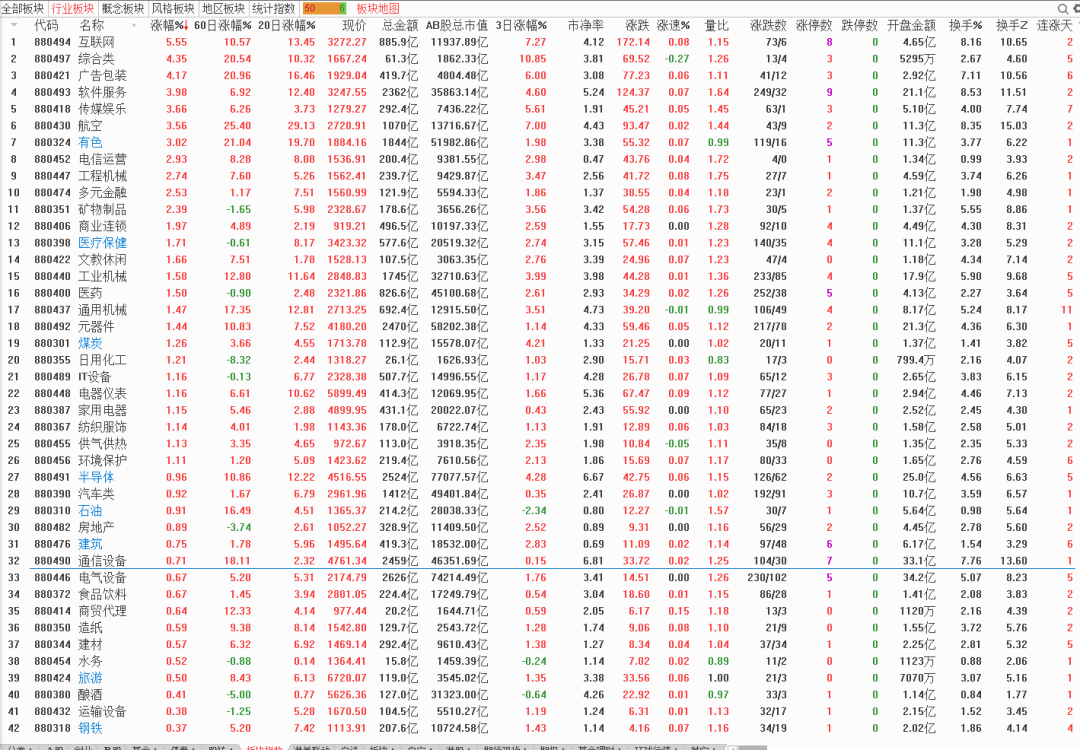Select the 多元金融 sector name
1080x750 pixels.
tap(103, 193)
